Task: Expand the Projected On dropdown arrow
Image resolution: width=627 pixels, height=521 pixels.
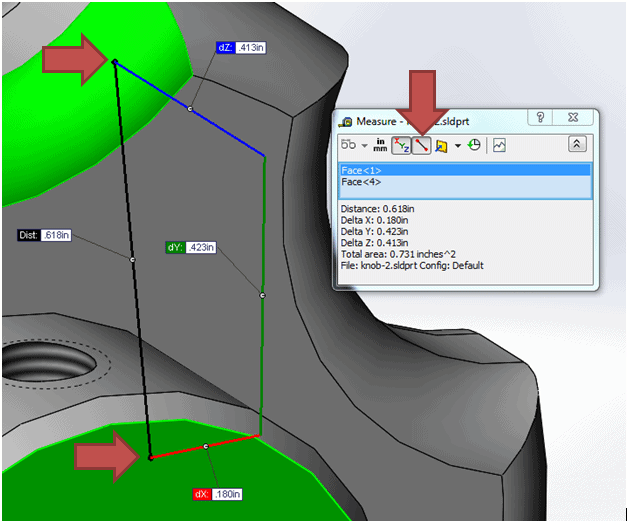Action: 457,146
